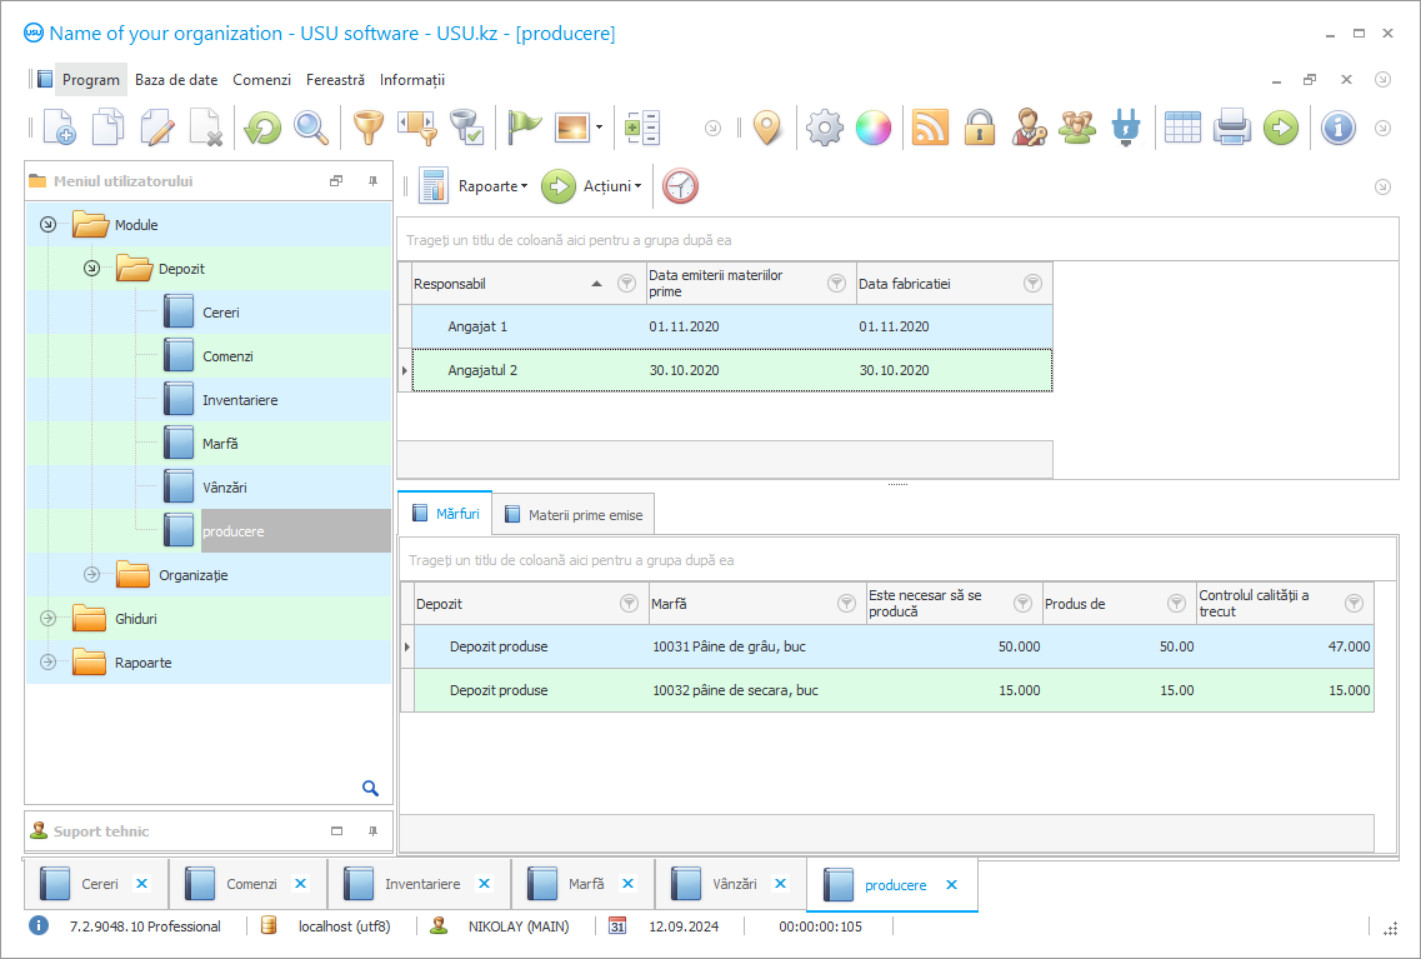Switch to Materii prime emise tab
This screenshot has height=959, width=1421.
point(574,515)
